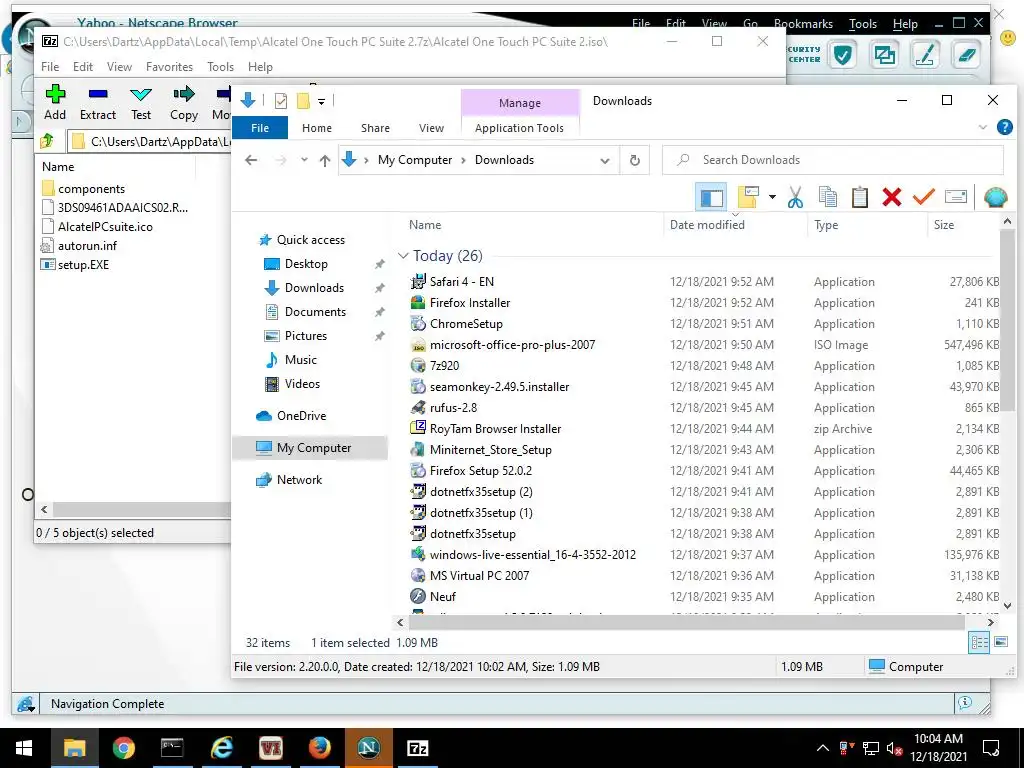Expand the ribbon using the chevron
This screenshot has width=1024, height=768.
pyautogui.click(x=982, y=127)
